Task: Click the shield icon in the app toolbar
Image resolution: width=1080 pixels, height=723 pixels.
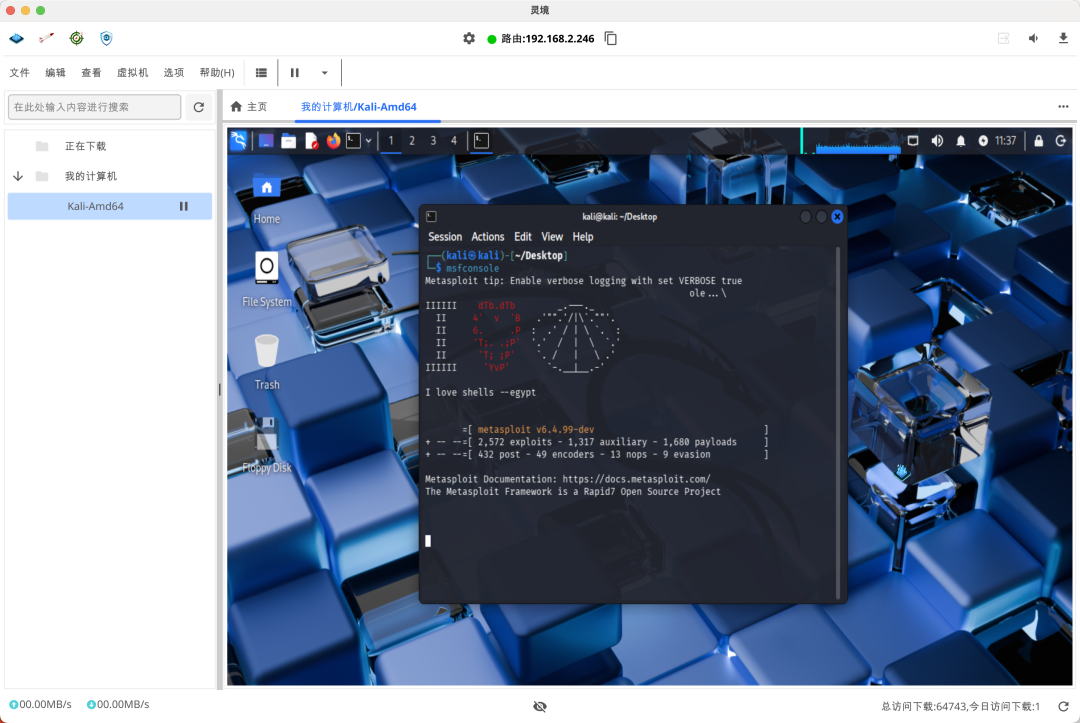Action: coord(106,38)
